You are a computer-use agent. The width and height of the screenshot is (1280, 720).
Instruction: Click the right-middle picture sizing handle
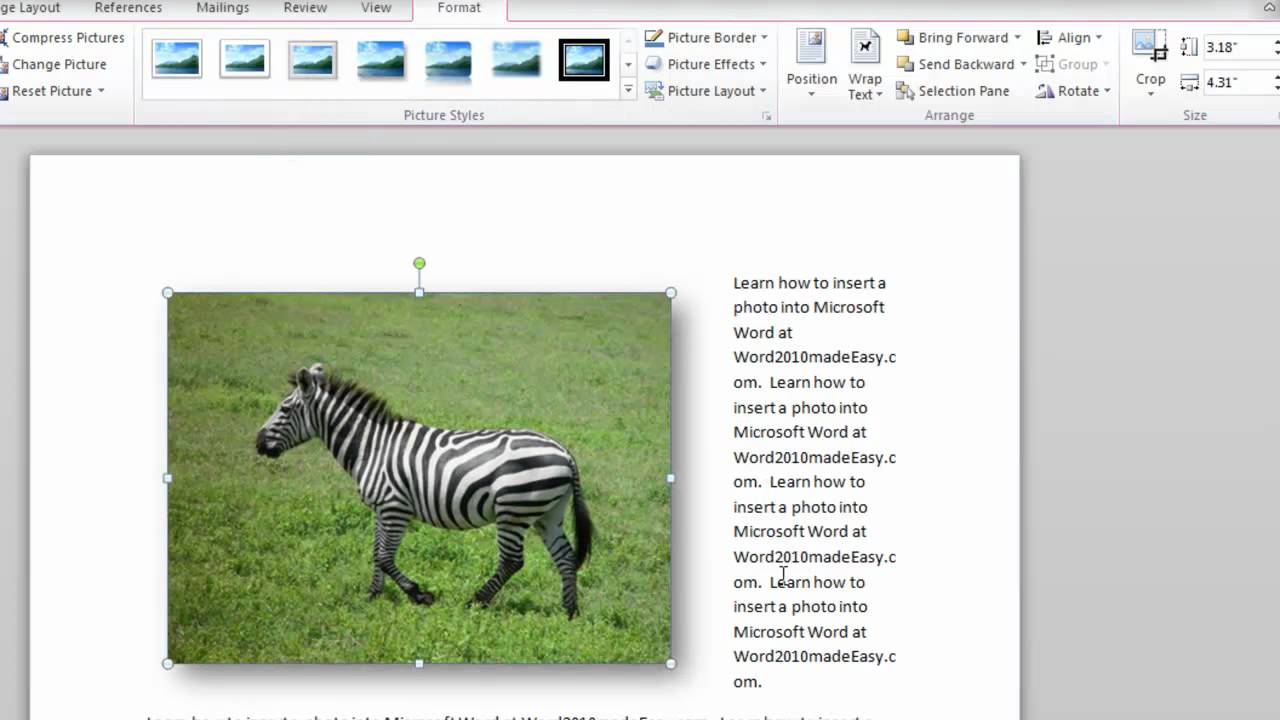click(x=671, y=478)
